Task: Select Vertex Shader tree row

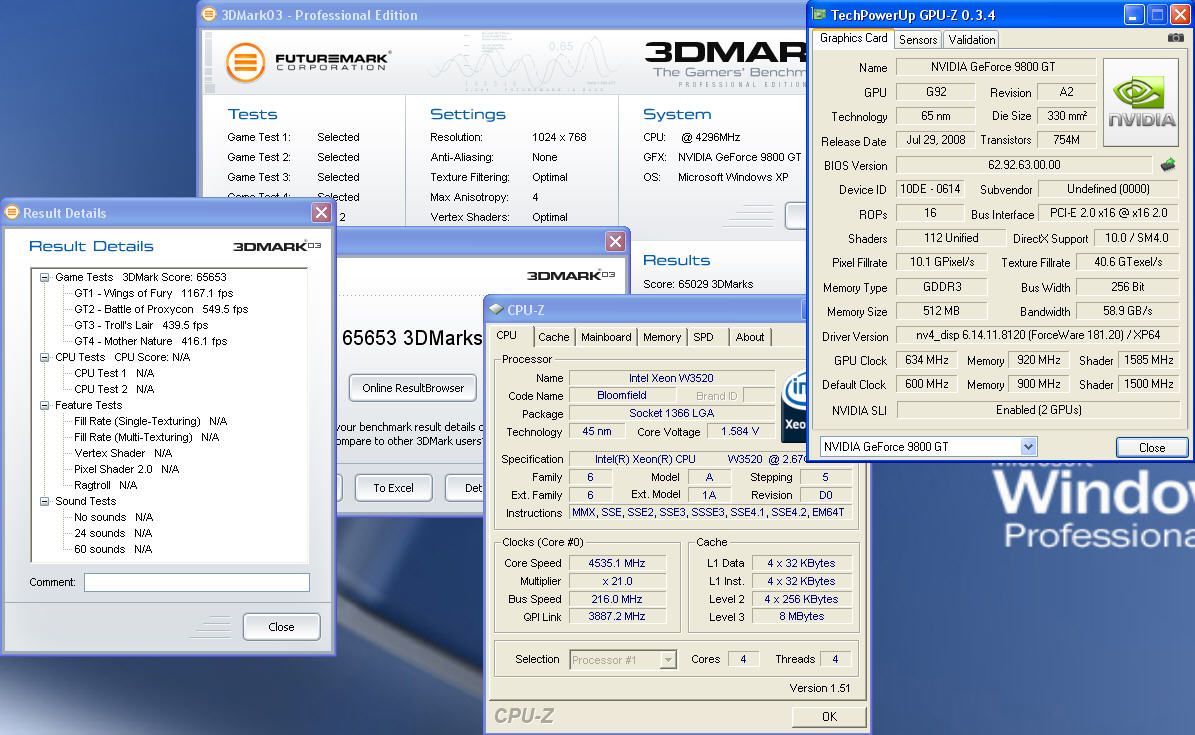Action: click(123, 454)
